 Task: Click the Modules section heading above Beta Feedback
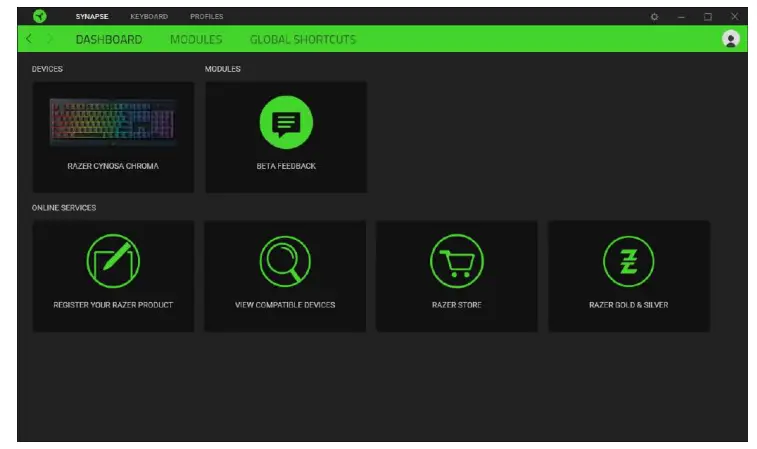point(223,69)
